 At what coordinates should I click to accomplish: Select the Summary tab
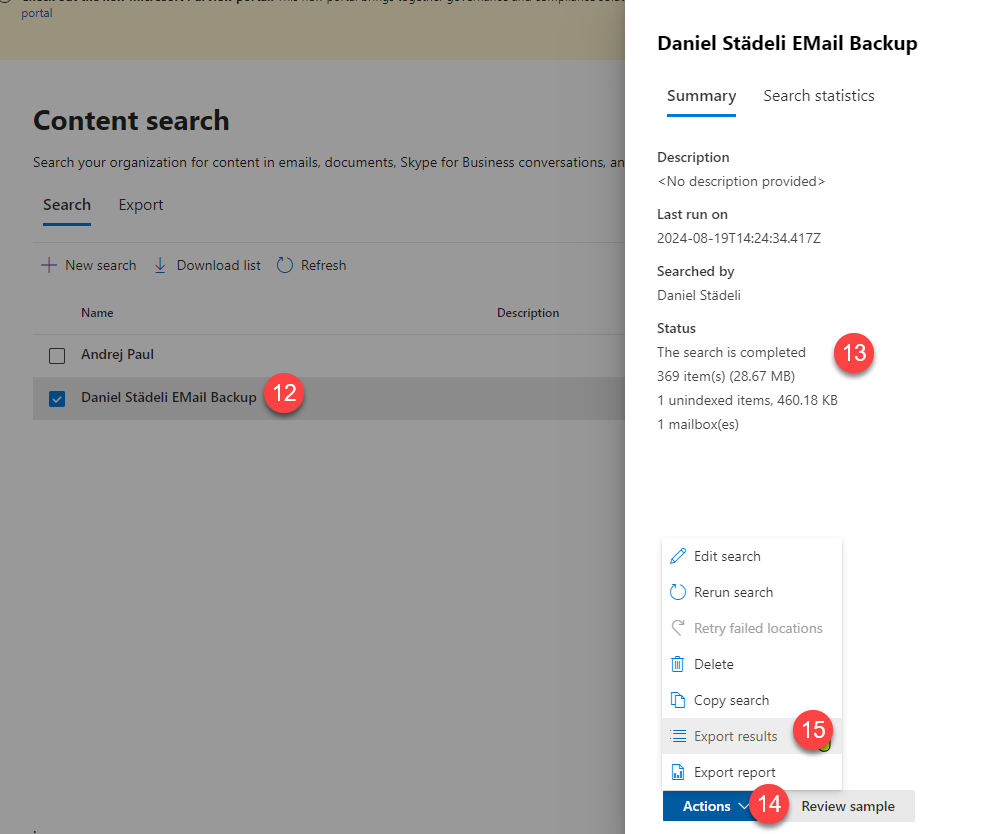(x=701, y=96)
